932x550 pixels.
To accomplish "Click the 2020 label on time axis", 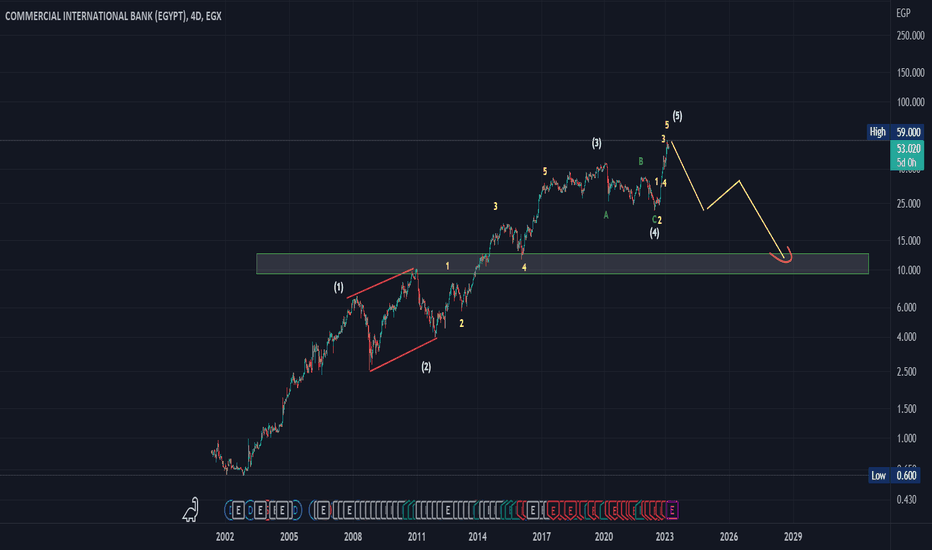I will (x=603, y=537).
